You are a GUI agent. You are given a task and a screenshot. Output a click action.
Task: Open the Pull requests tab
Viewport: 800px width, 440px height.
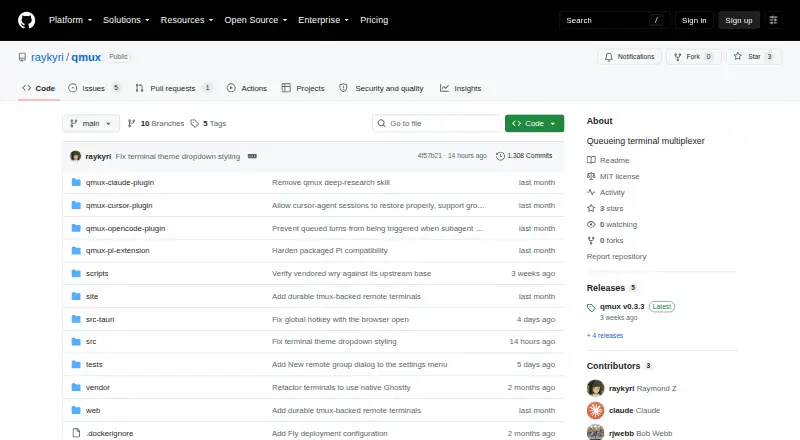(173, 88)
